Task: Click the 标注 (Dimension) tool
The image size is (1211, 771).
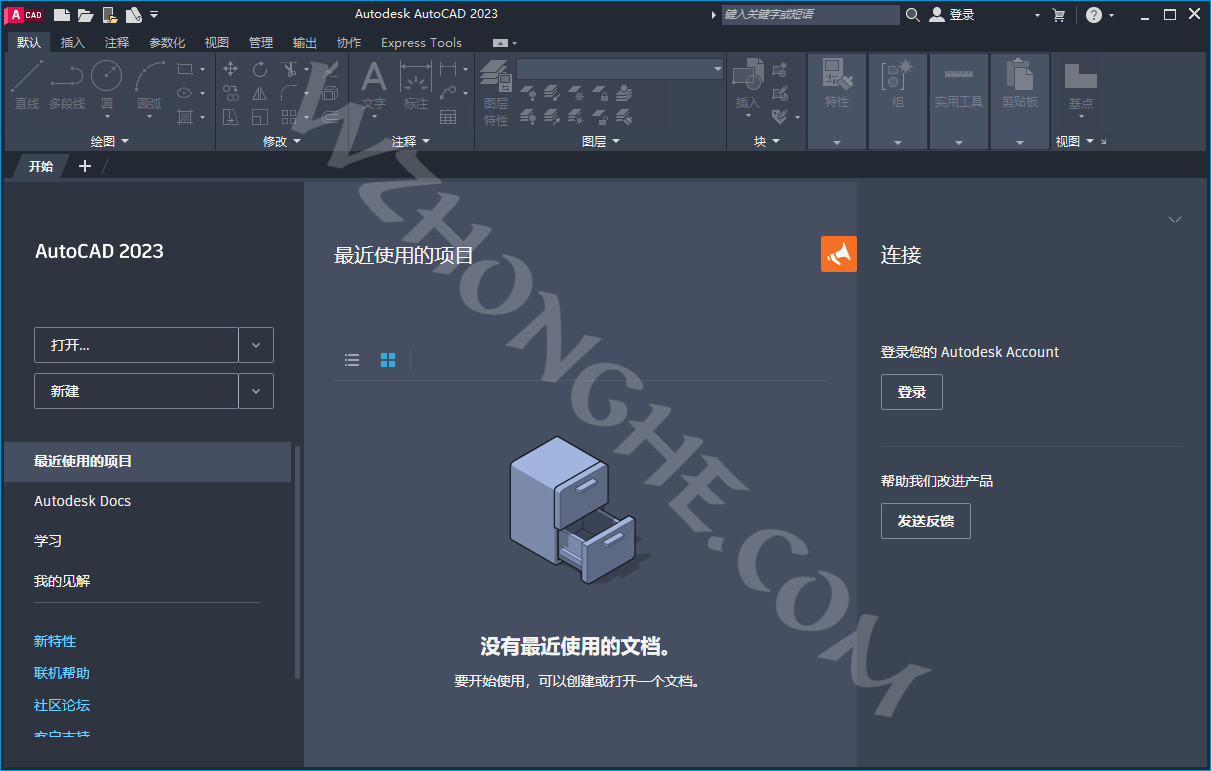Action: coord(416,74)
